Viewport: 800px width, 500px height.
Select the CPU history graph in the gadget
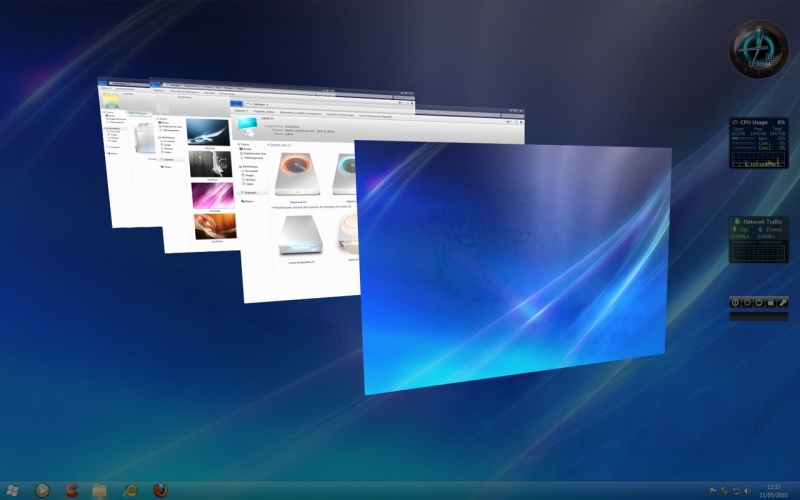coord(758,159)
